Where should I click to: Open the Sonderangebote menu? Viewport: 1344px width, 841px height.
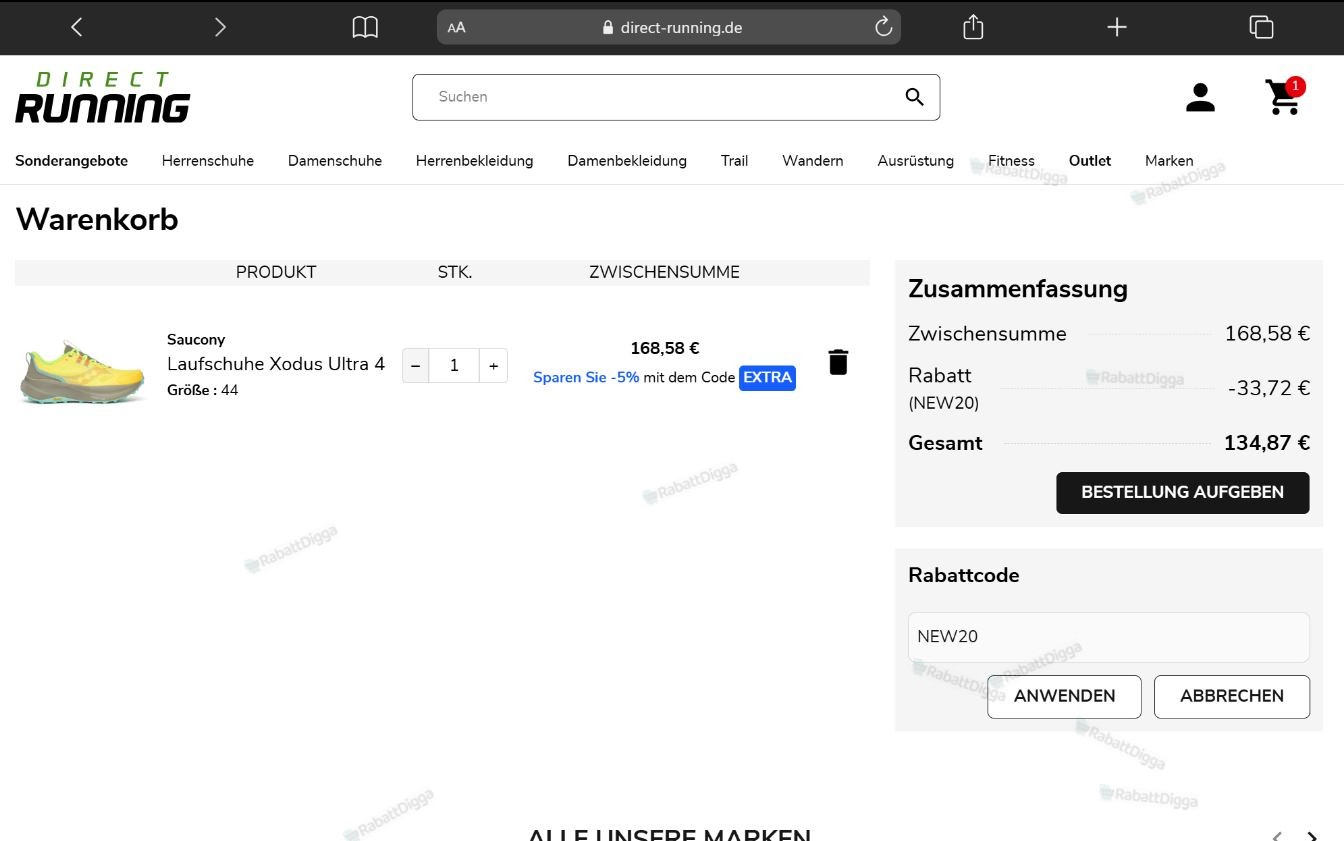coord(71,161)
